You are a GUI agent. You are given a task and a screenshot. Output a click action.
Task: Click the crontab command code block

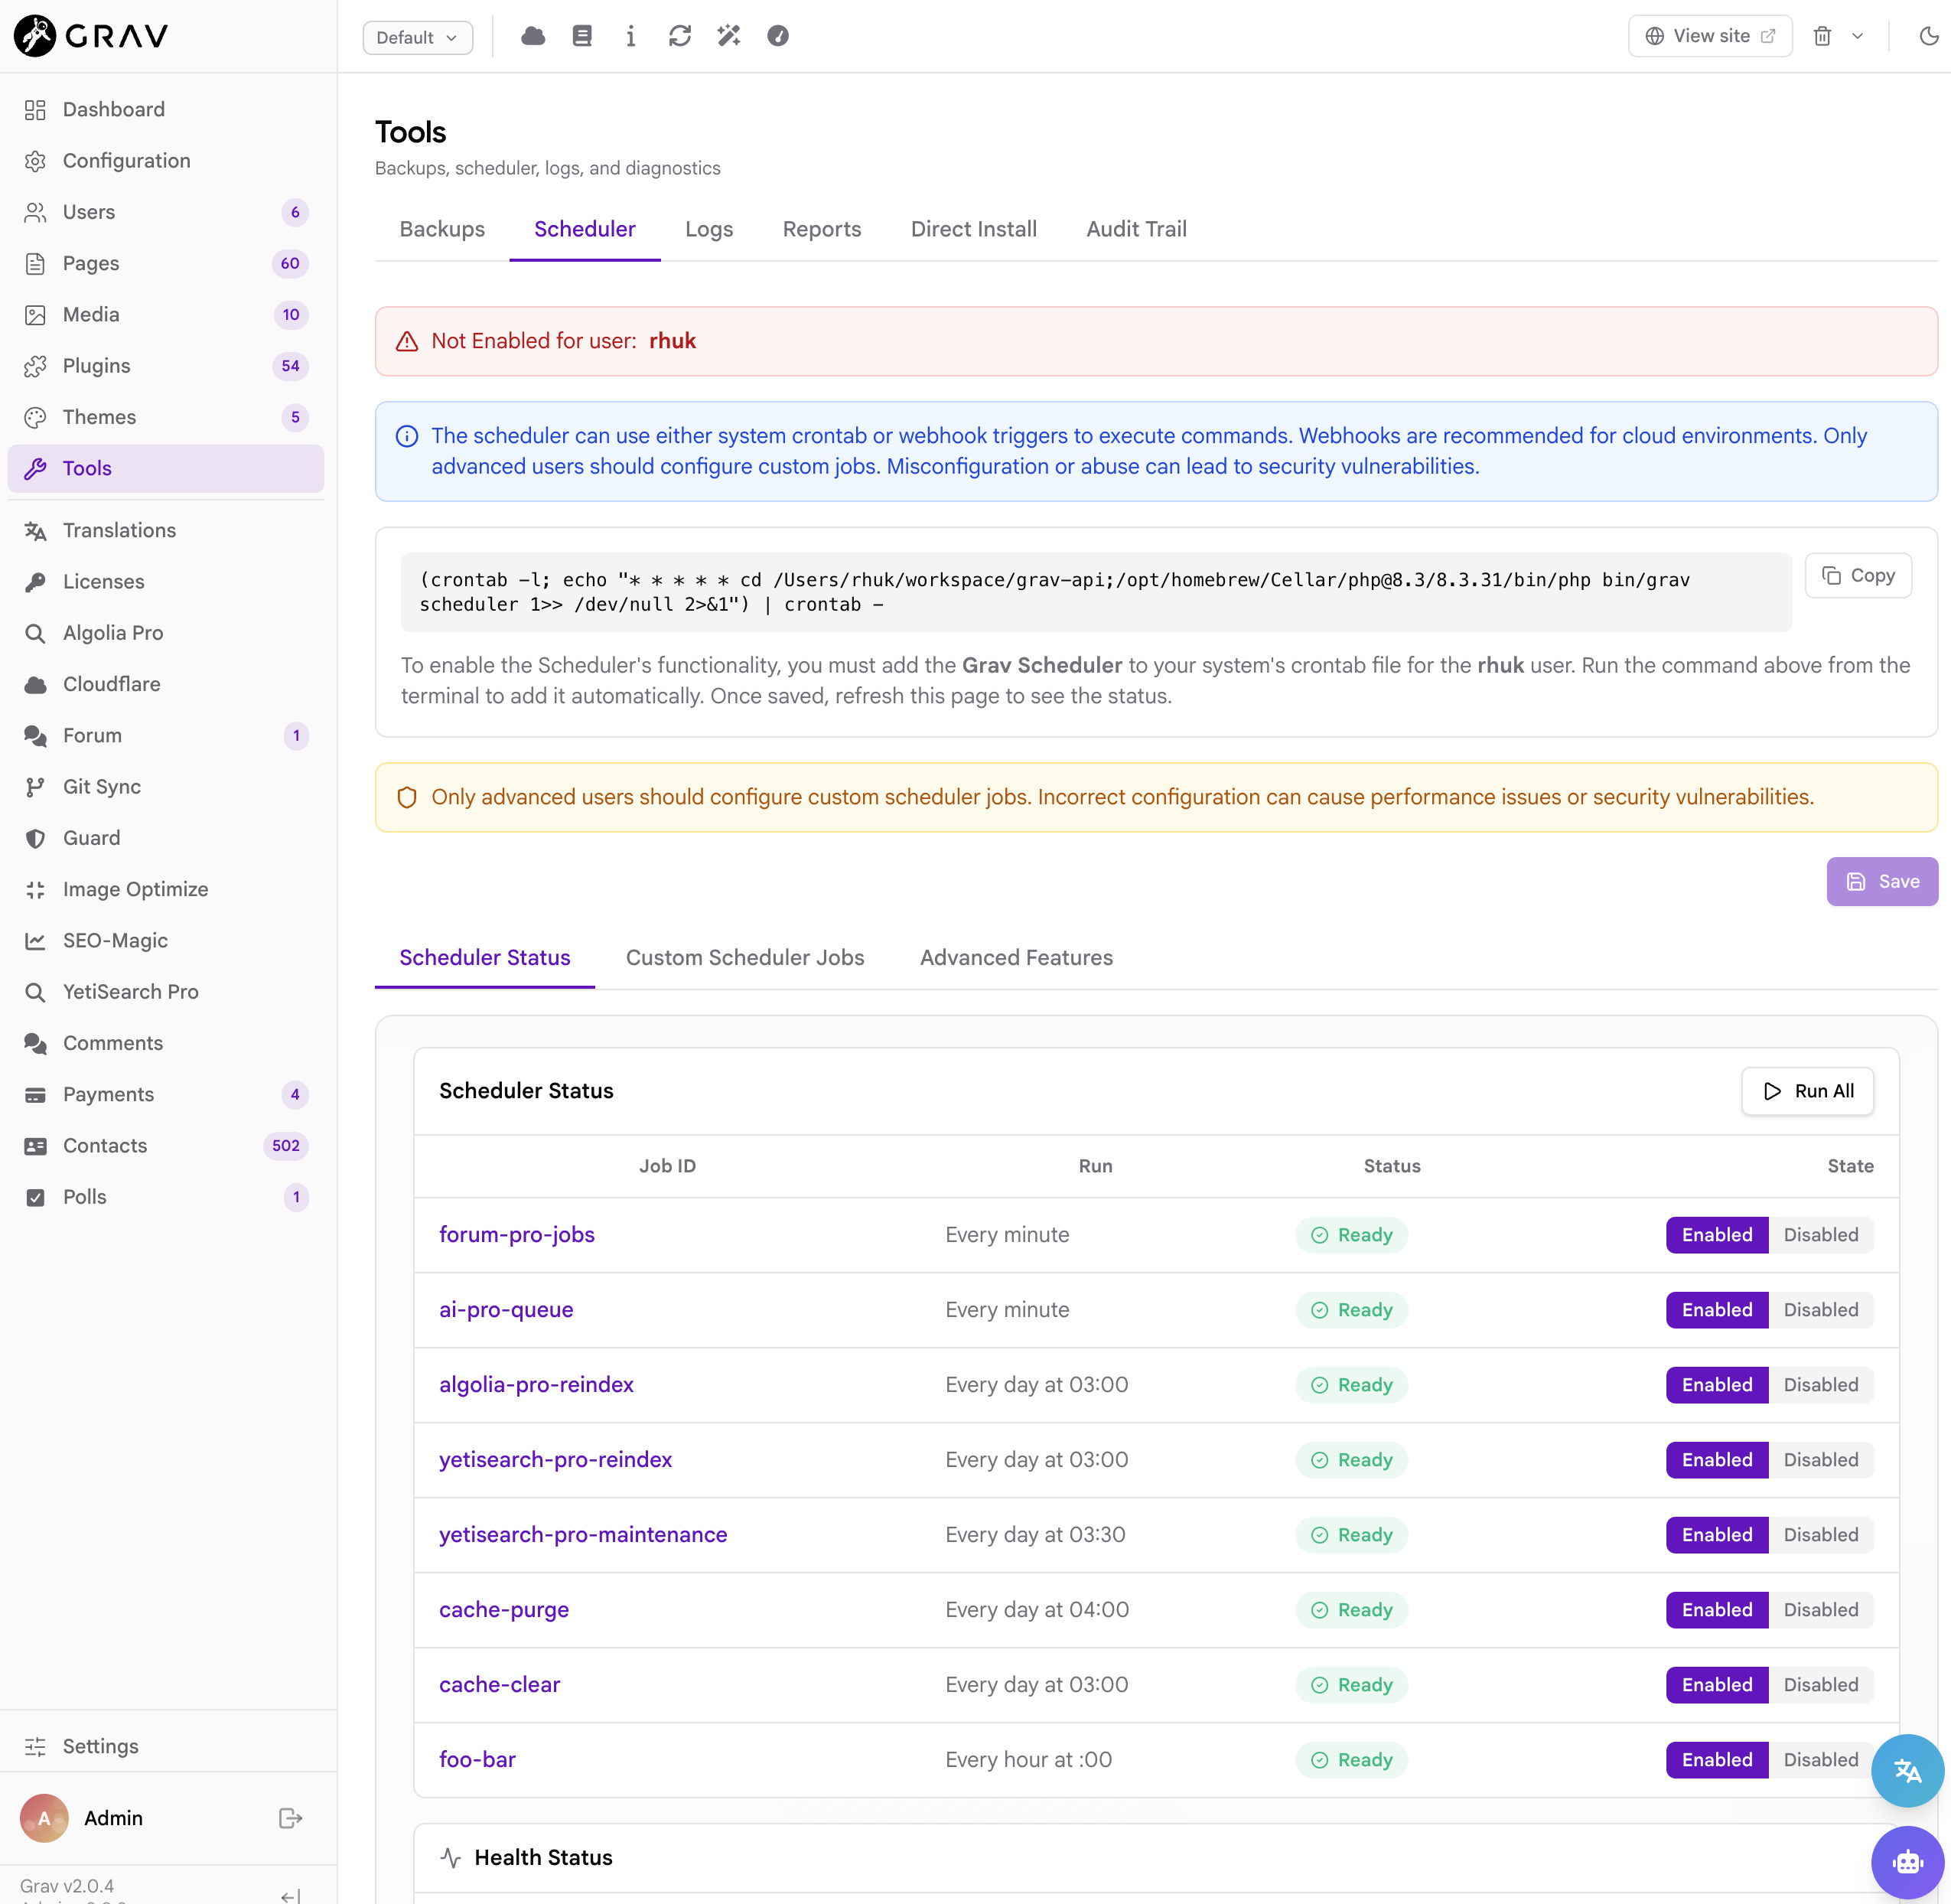click(x=1096, y=592)
